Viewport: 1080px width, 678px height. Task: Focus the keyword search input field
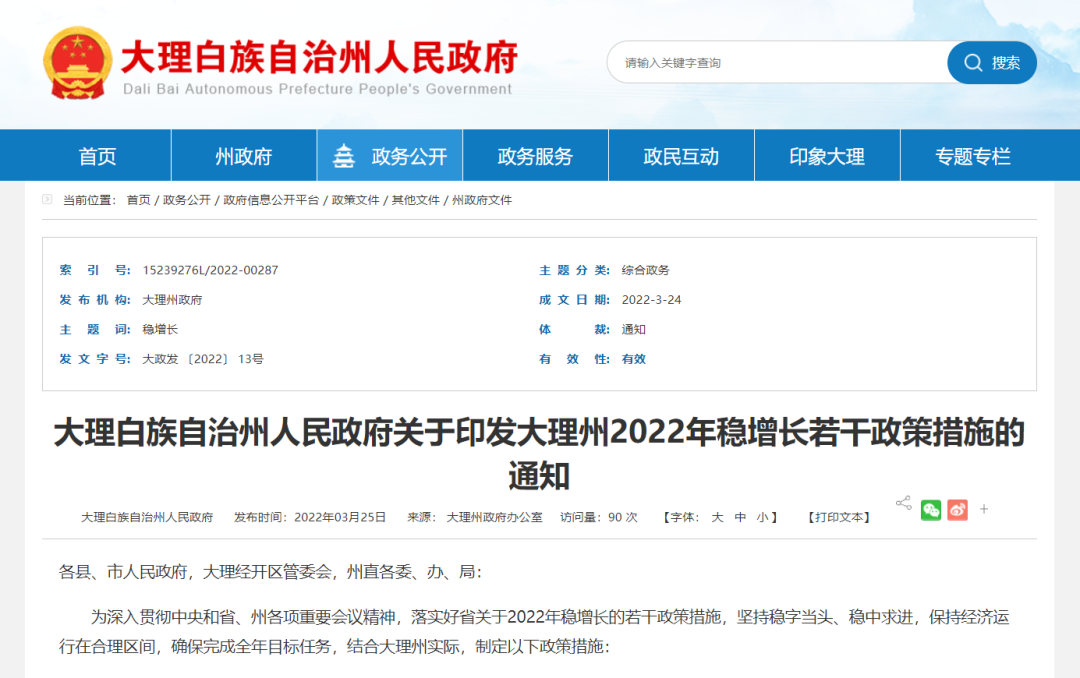[x=777, y=63]
